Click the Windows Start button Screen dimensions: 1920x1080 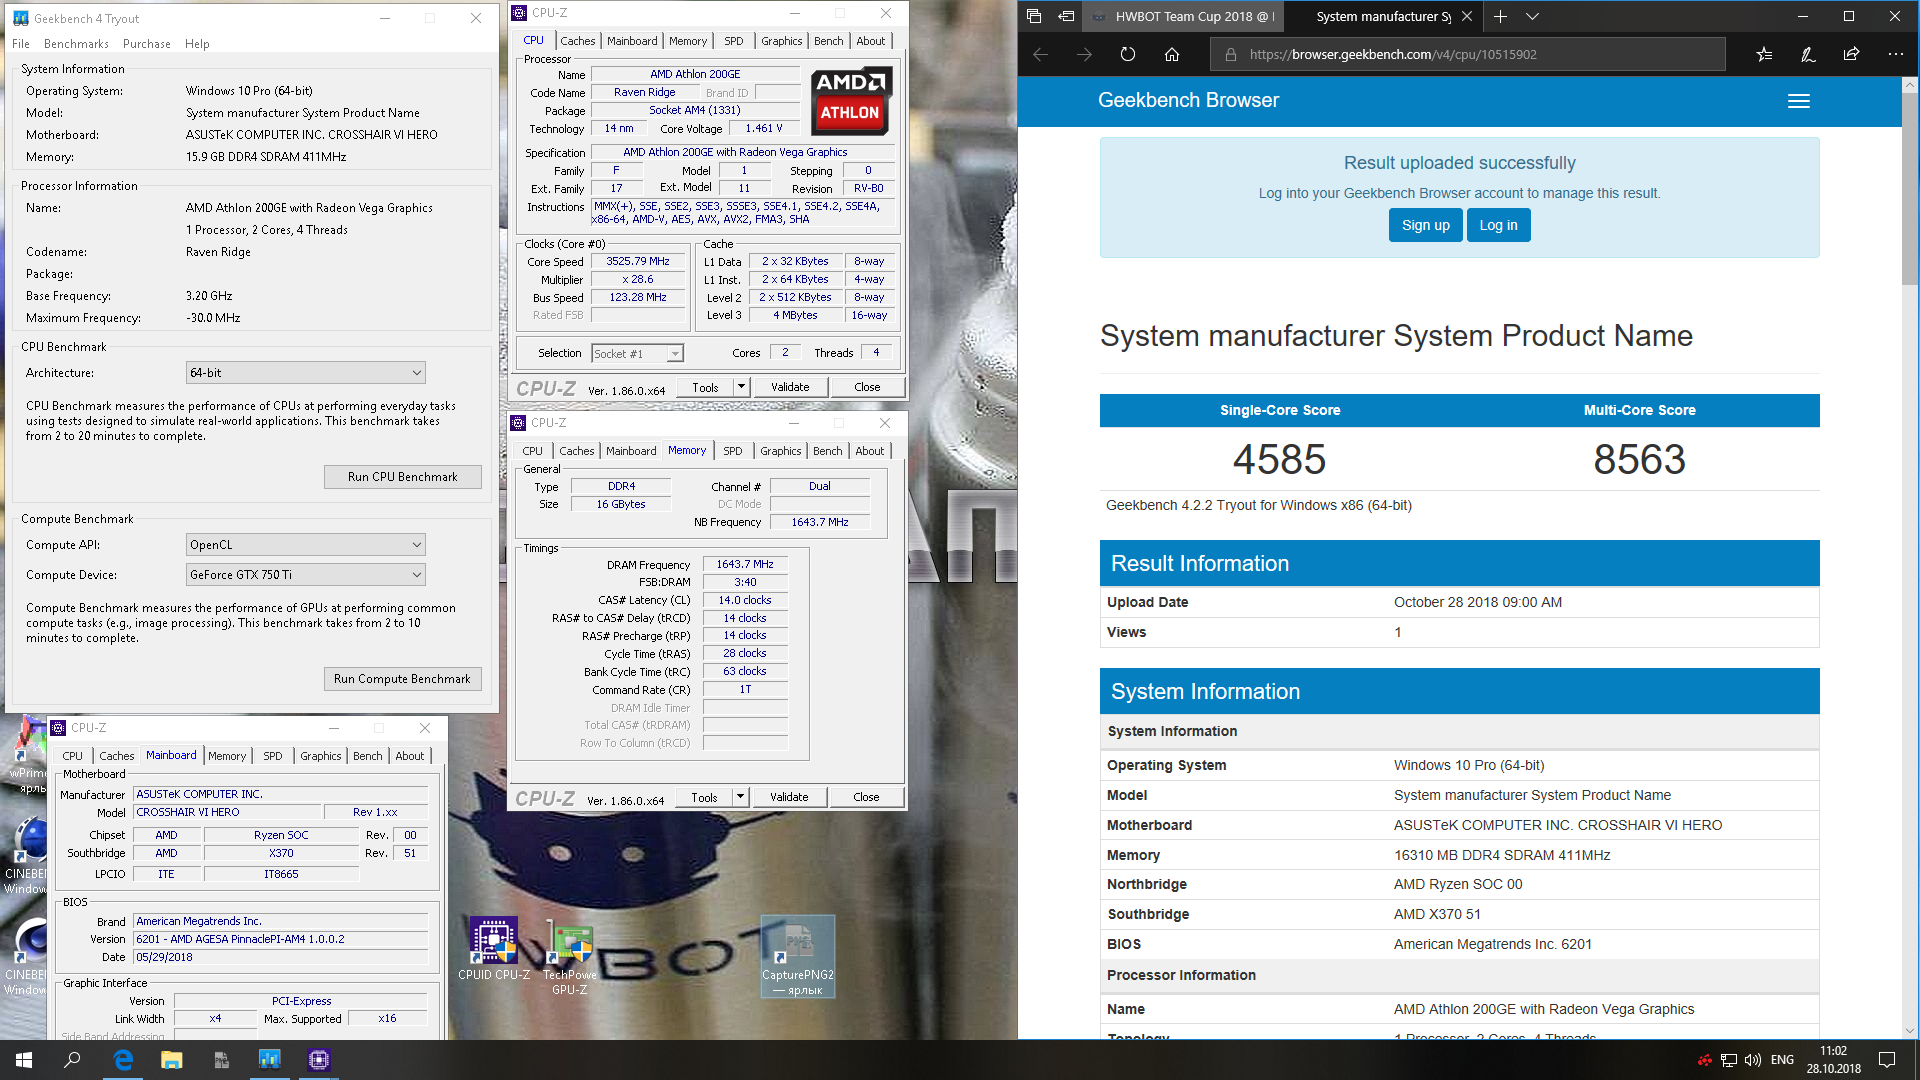point(24,1060)
